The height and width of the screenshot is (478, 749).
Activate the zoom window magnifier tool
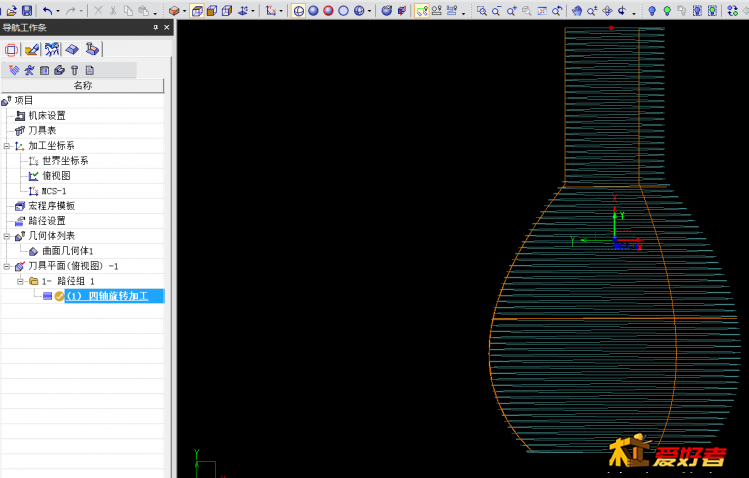[482, 11]
